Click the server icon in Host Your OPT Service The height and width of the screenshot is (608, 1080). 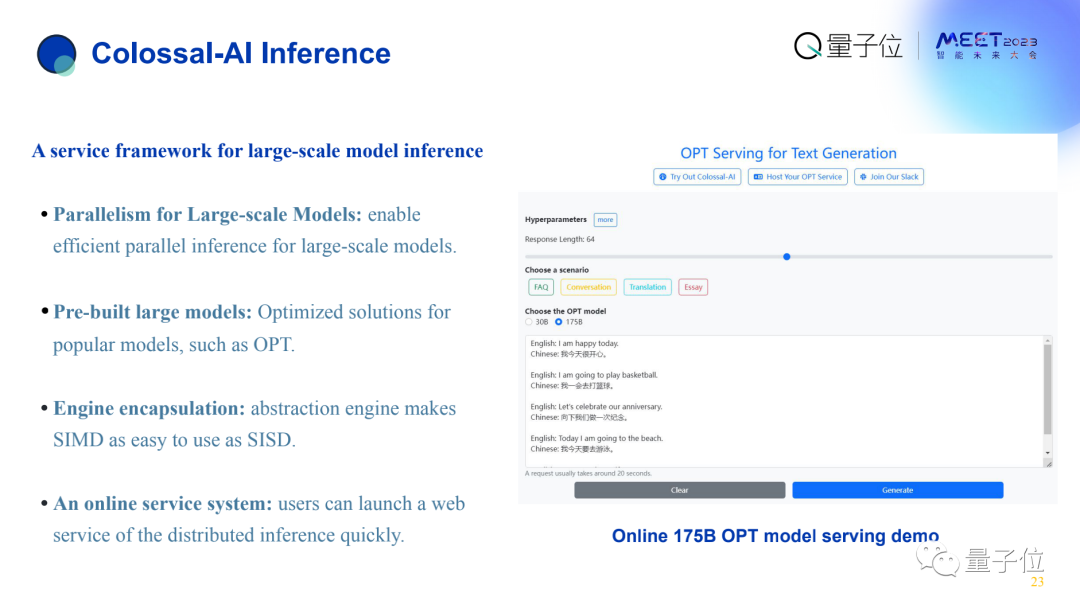click(758, 177)
